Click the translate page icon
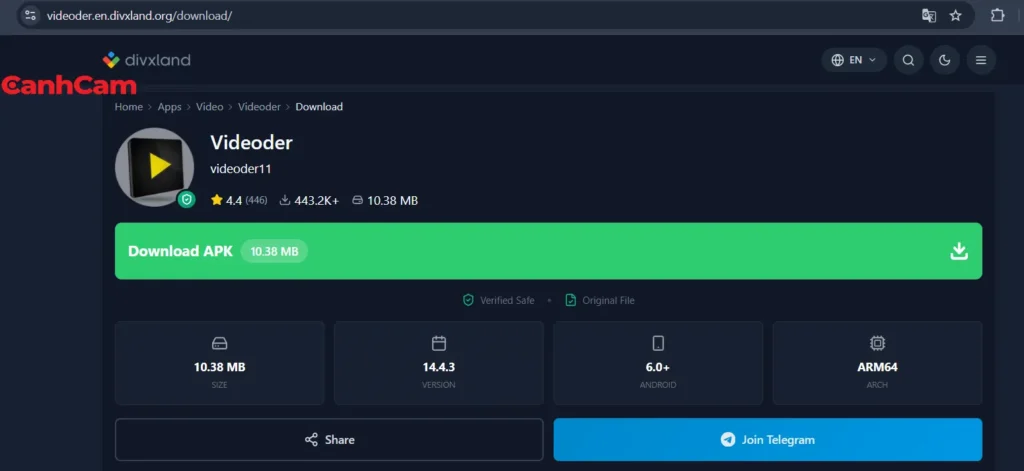This screenshot has height=471, width=1024. coord(929,16)
